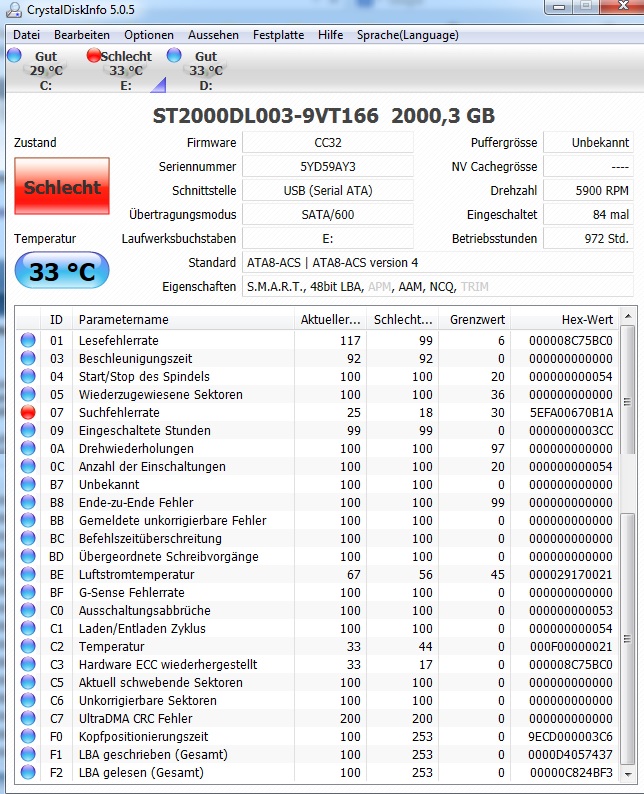644x794 pixels.
Task: Select drive D: with Gut status
Action: coord(205,70)
